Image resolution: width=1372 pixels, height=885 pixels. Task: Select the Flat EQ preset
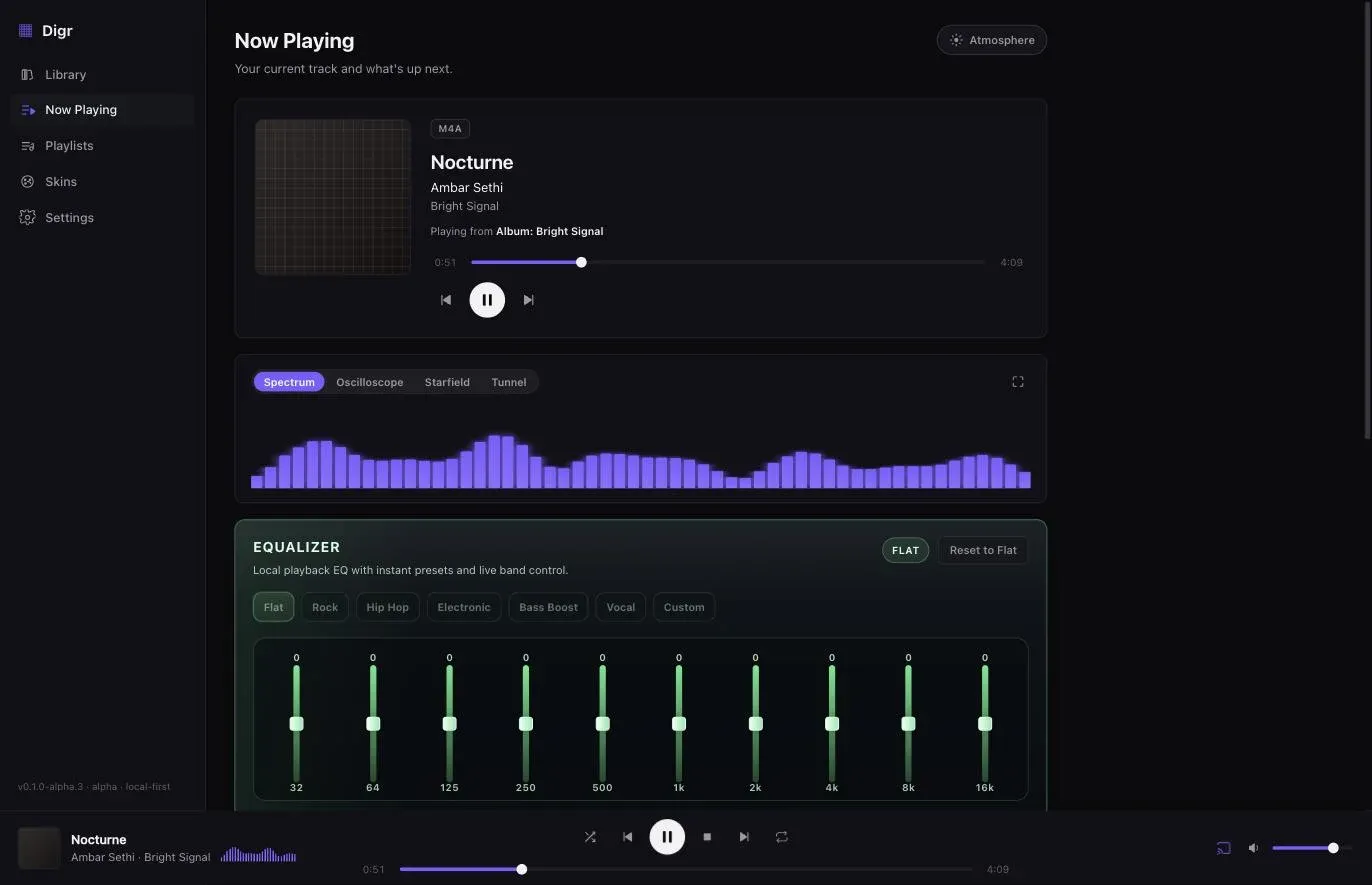coord(273,607)
